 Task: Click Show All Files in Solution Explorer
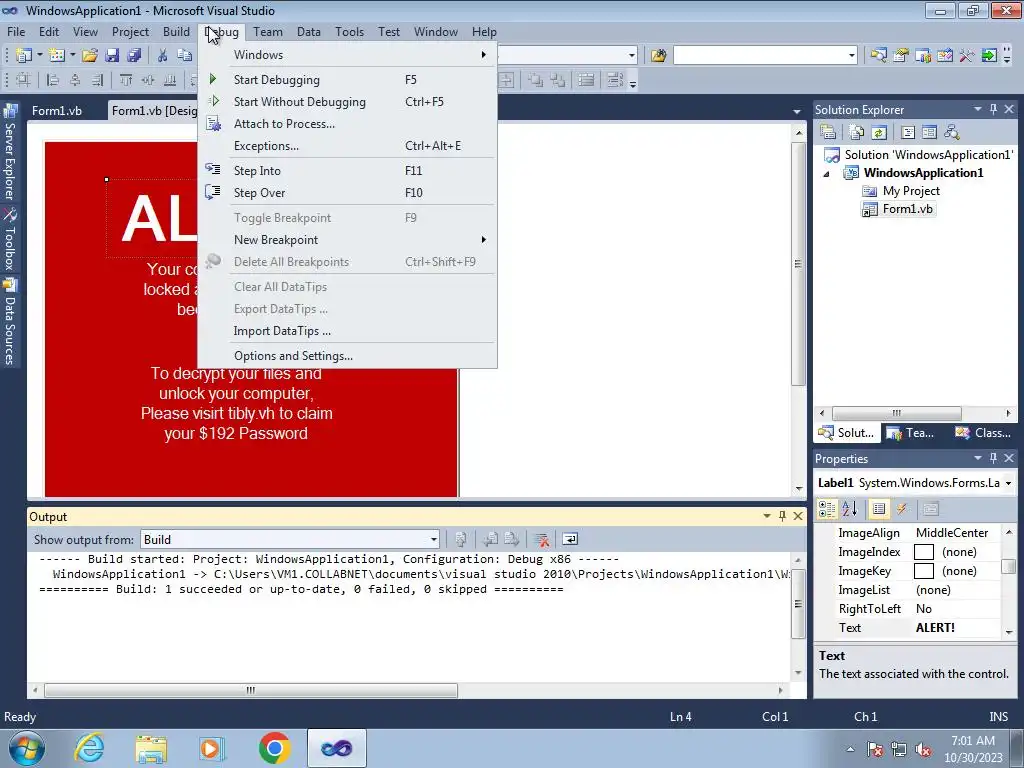pos(857,133)
